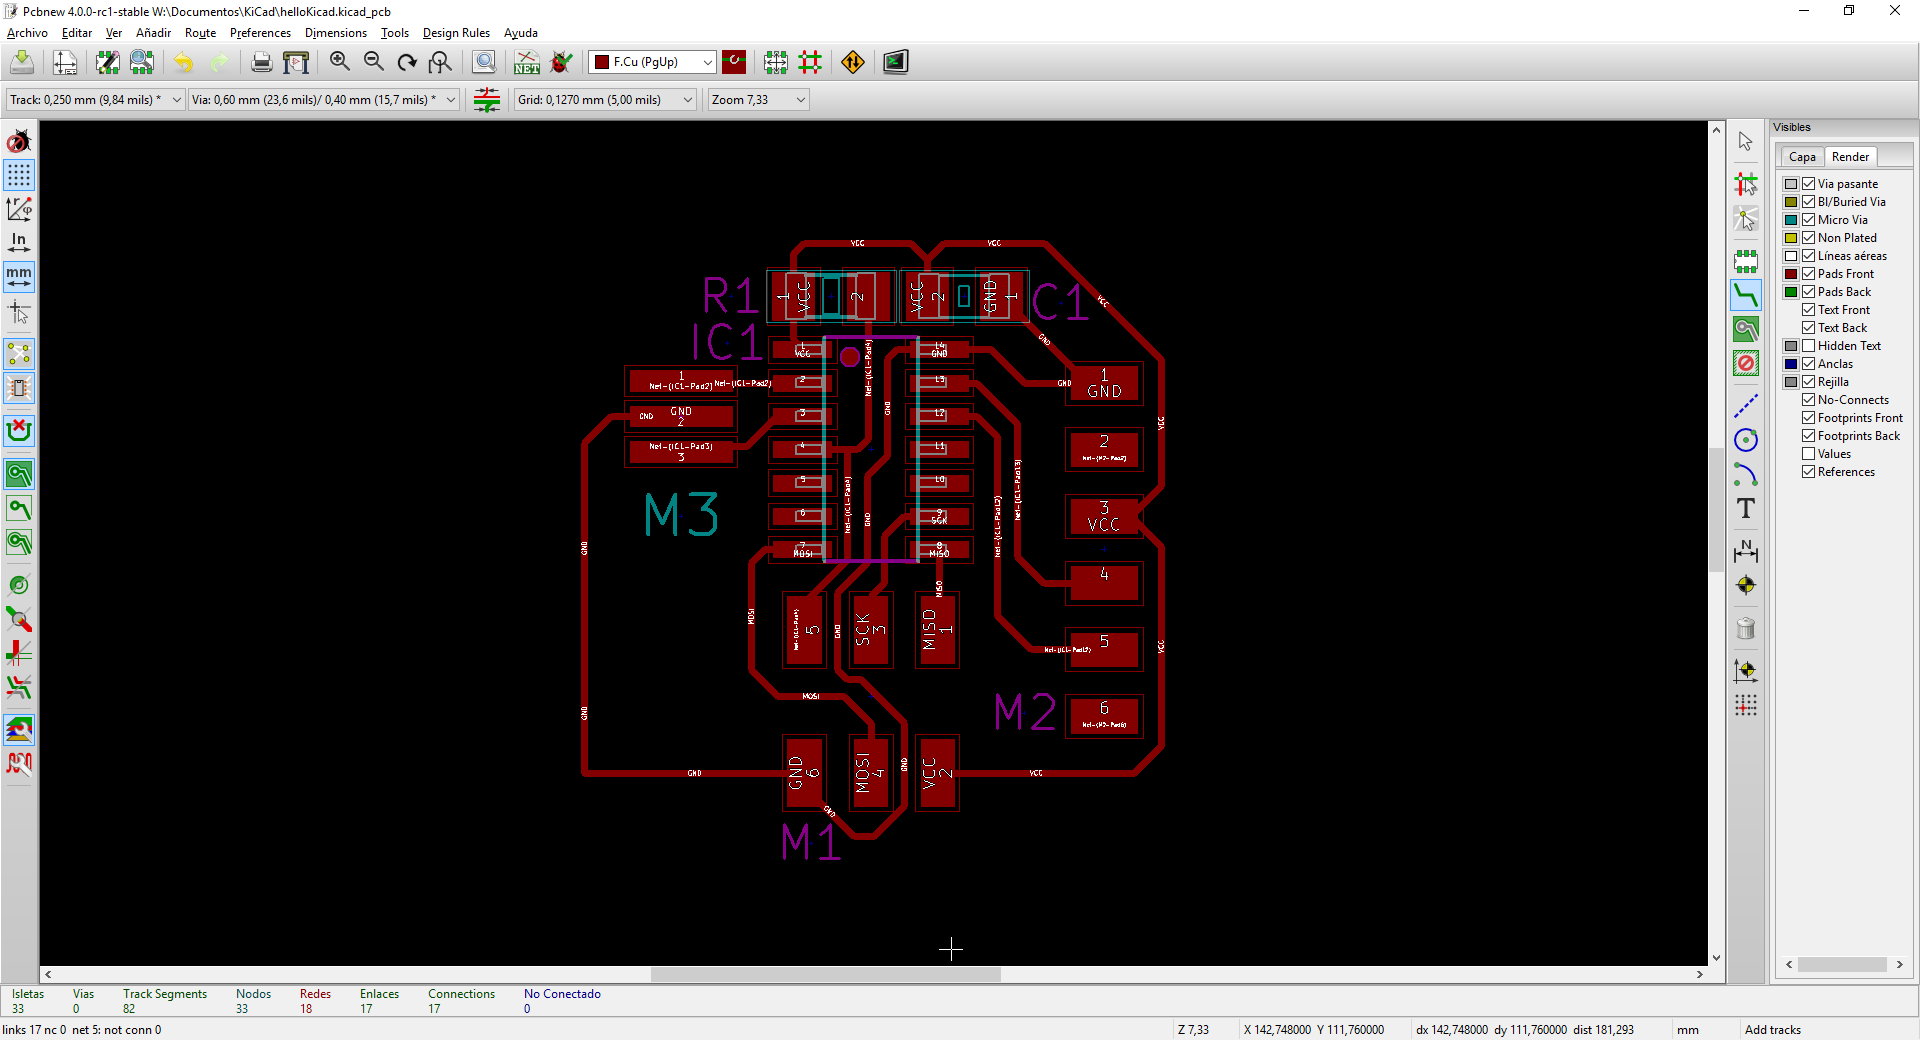Select the Add arc tool
Screen dimensions: 1920x1040
(1746, 474)
